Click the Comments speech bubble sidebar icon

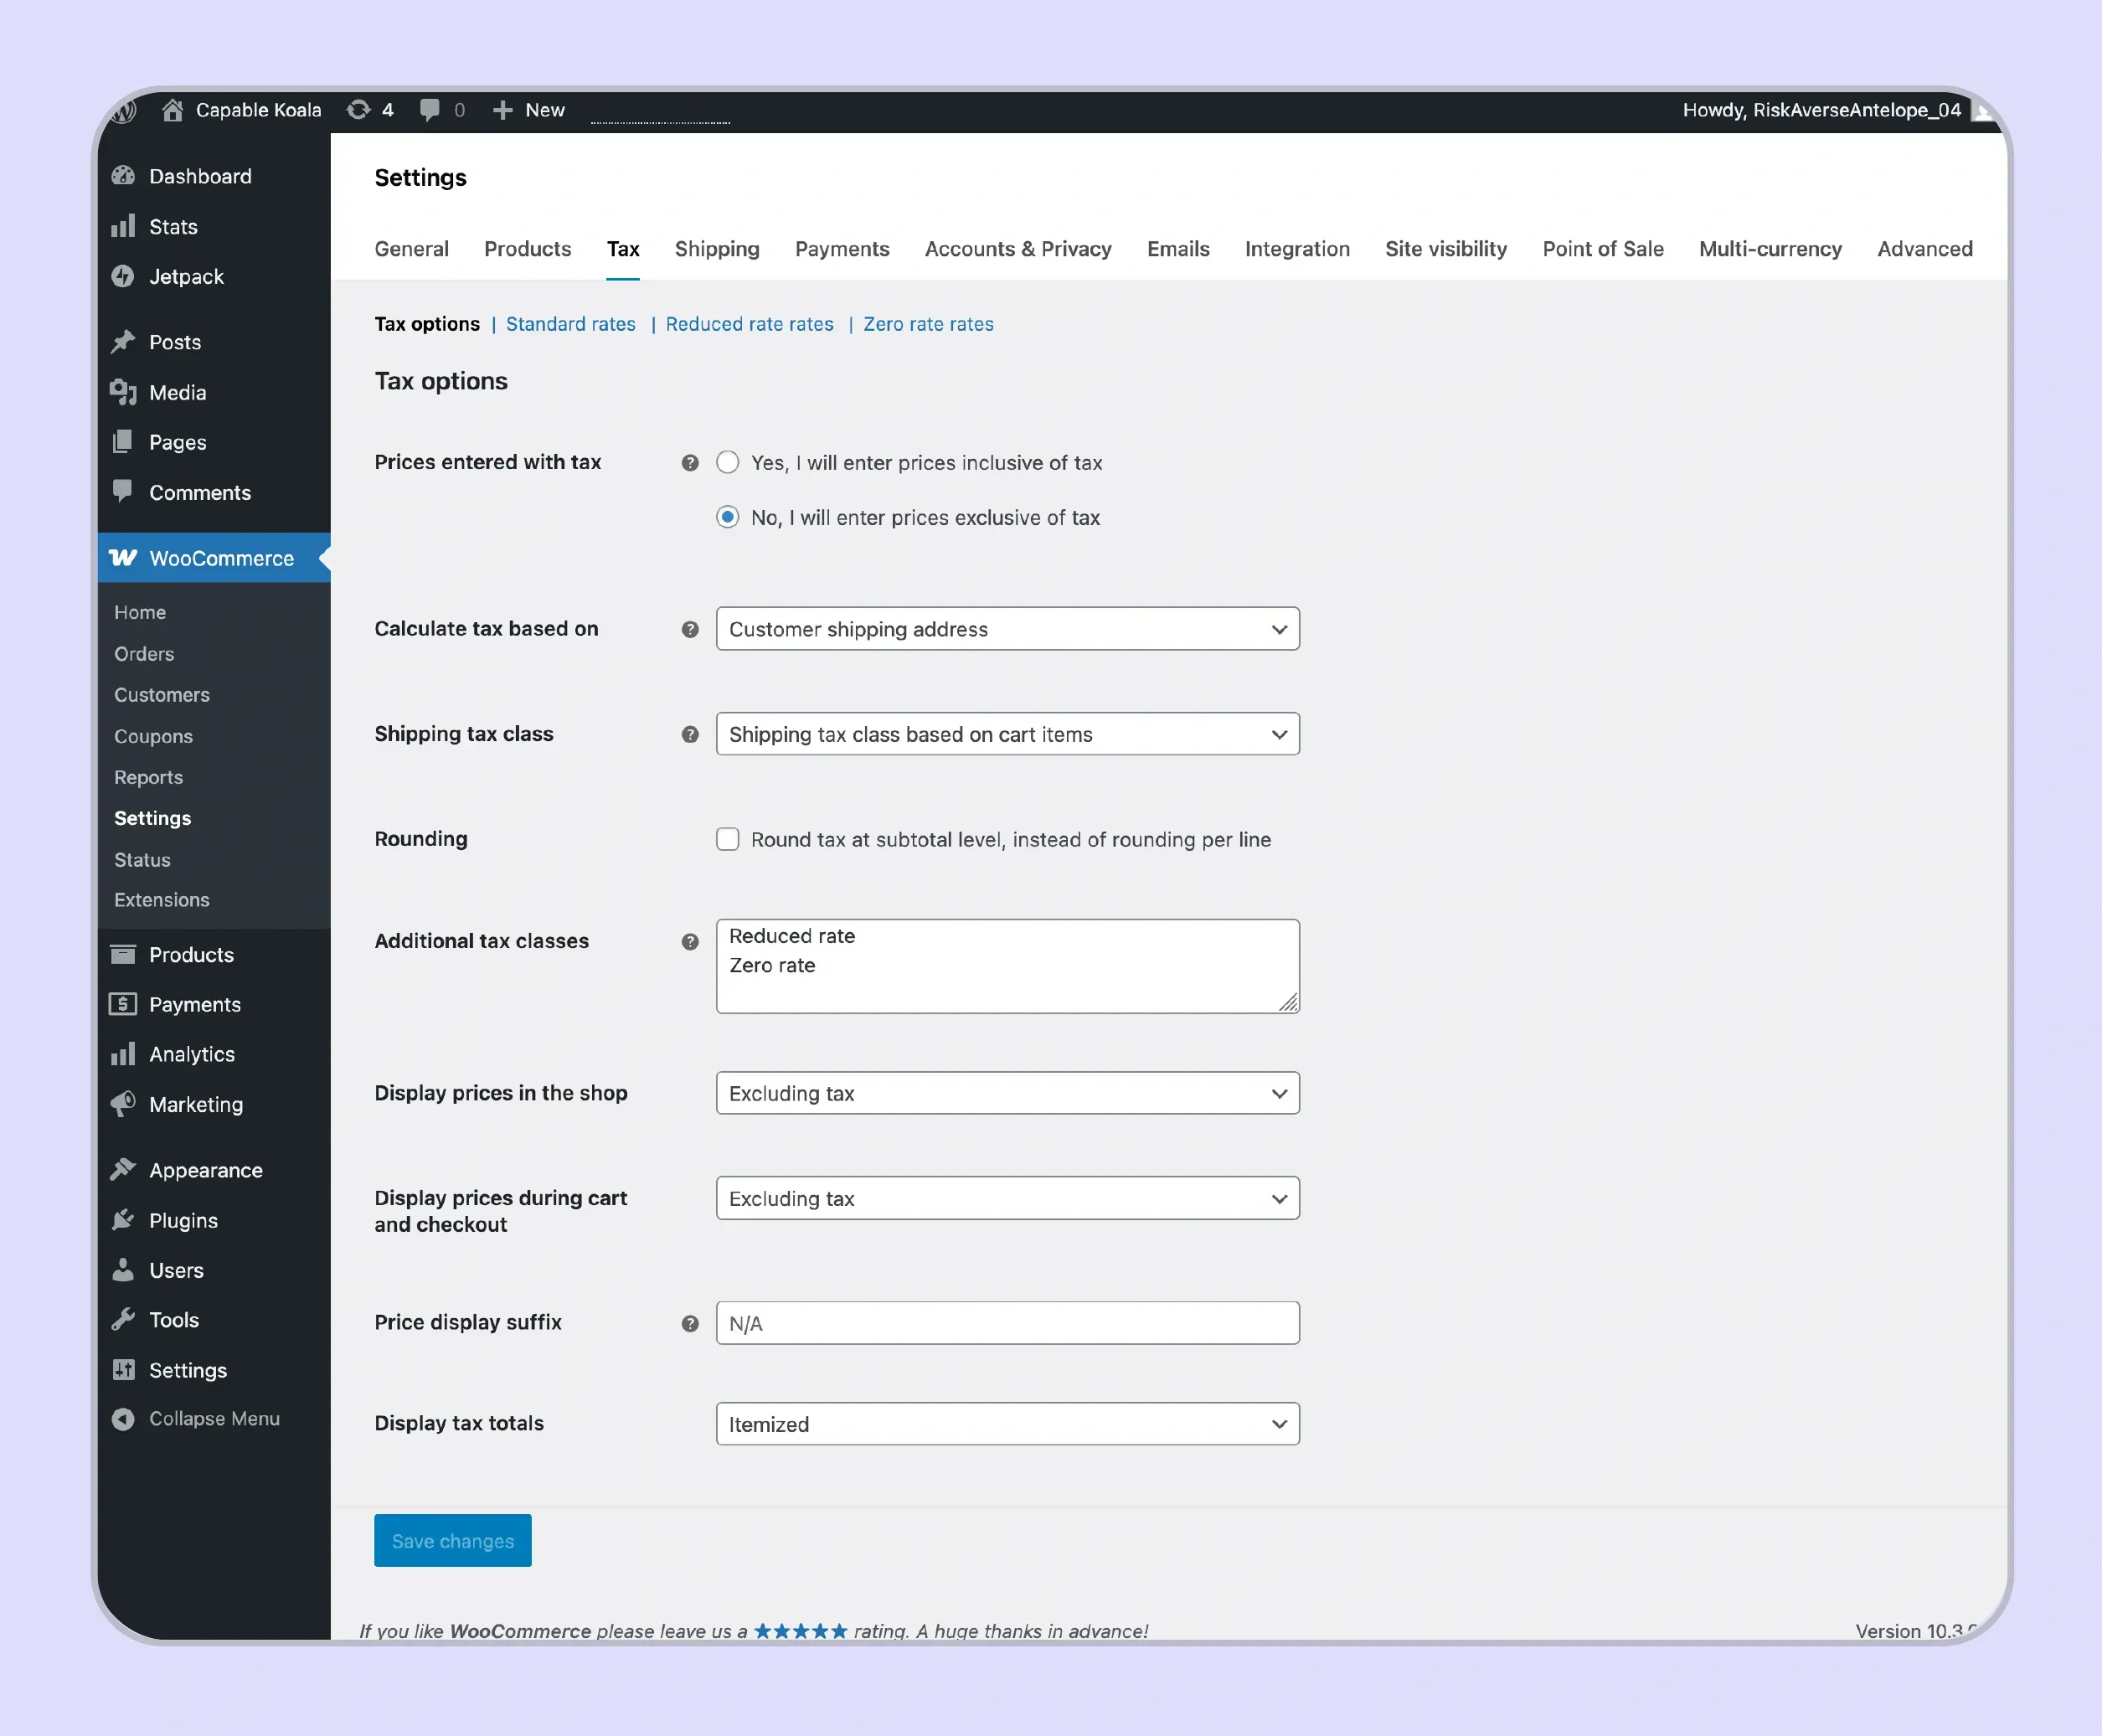pos(123,492)
